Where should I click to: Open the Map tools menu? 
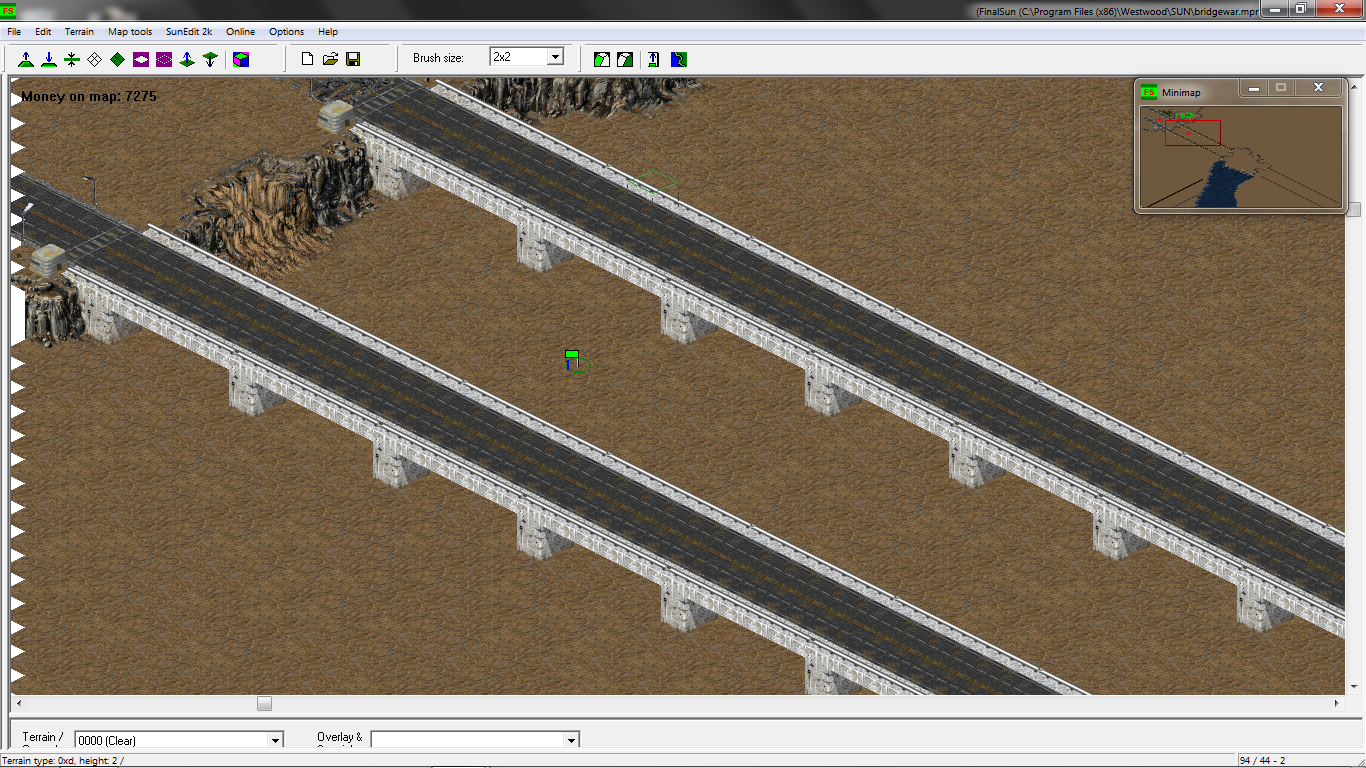coord(130,32)
